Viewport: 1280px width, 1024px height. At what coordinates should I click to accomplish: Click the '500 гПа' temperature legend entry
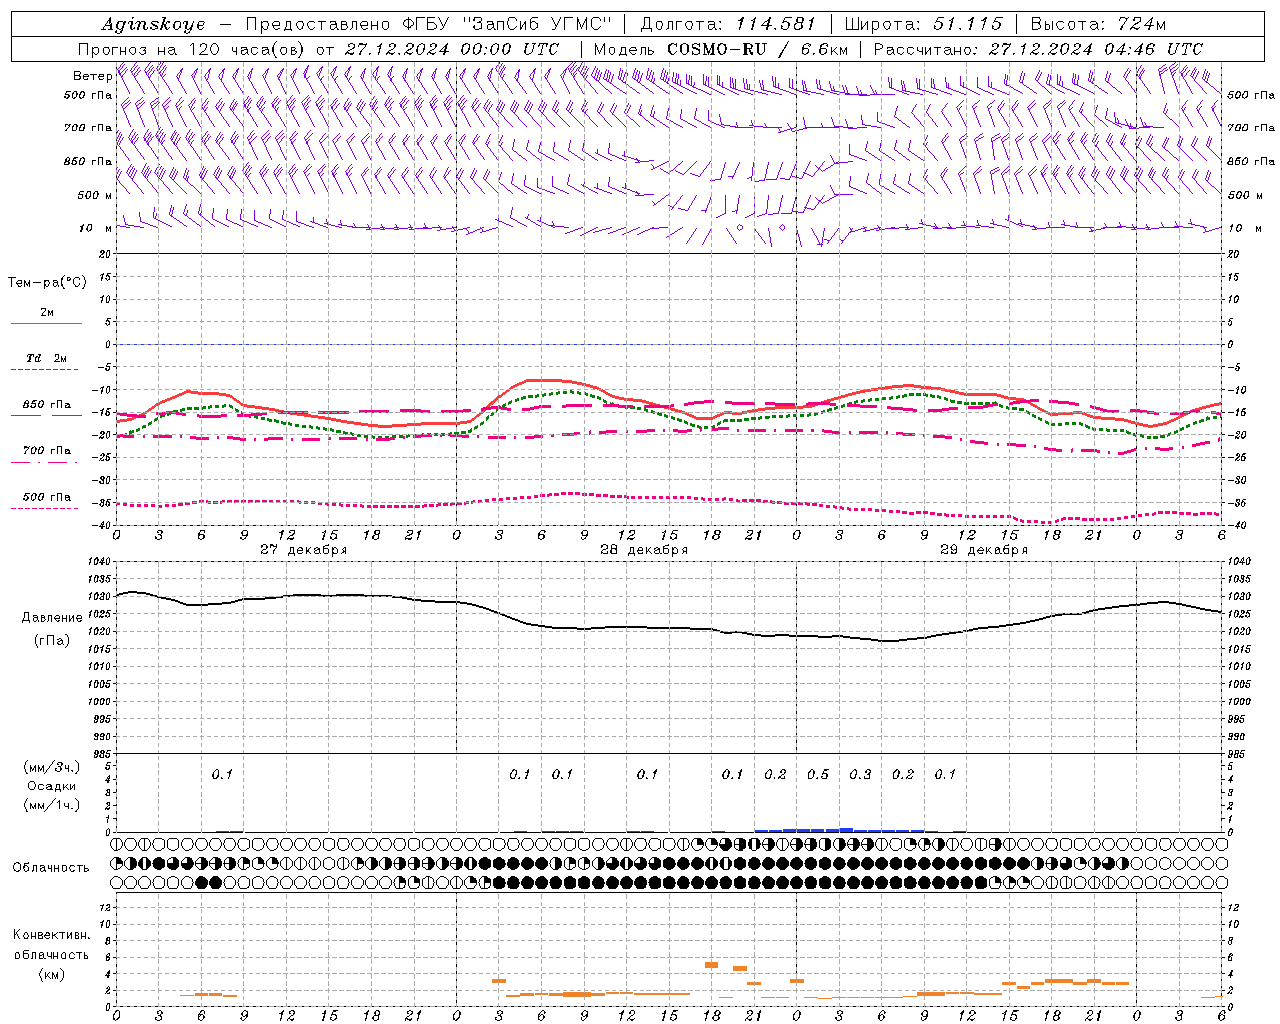(47, 497)
